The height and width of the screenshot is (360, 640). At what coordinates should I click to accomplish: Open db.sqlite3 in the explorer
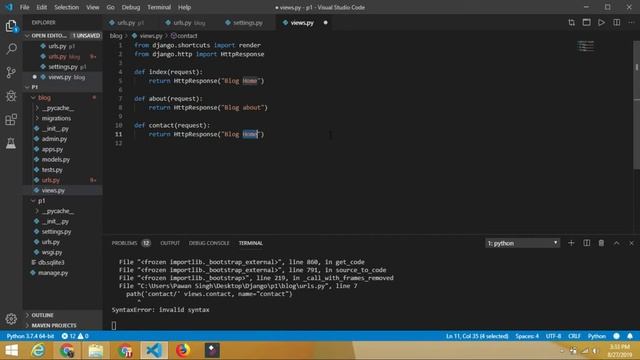click(51, 262)
